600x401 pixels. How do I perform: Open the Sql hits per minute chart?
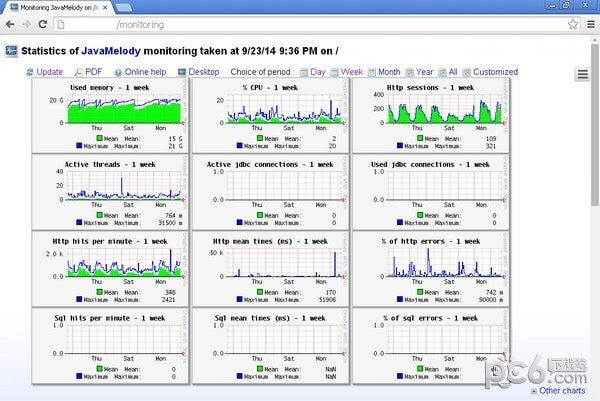pos(110,346)
